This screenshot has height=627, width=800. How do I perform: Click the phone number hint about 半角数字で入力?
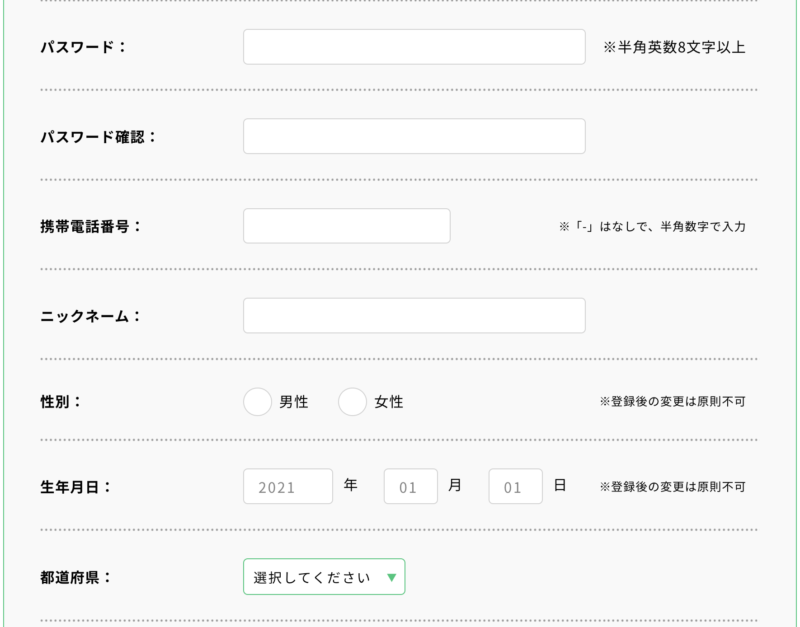(652, 227)
